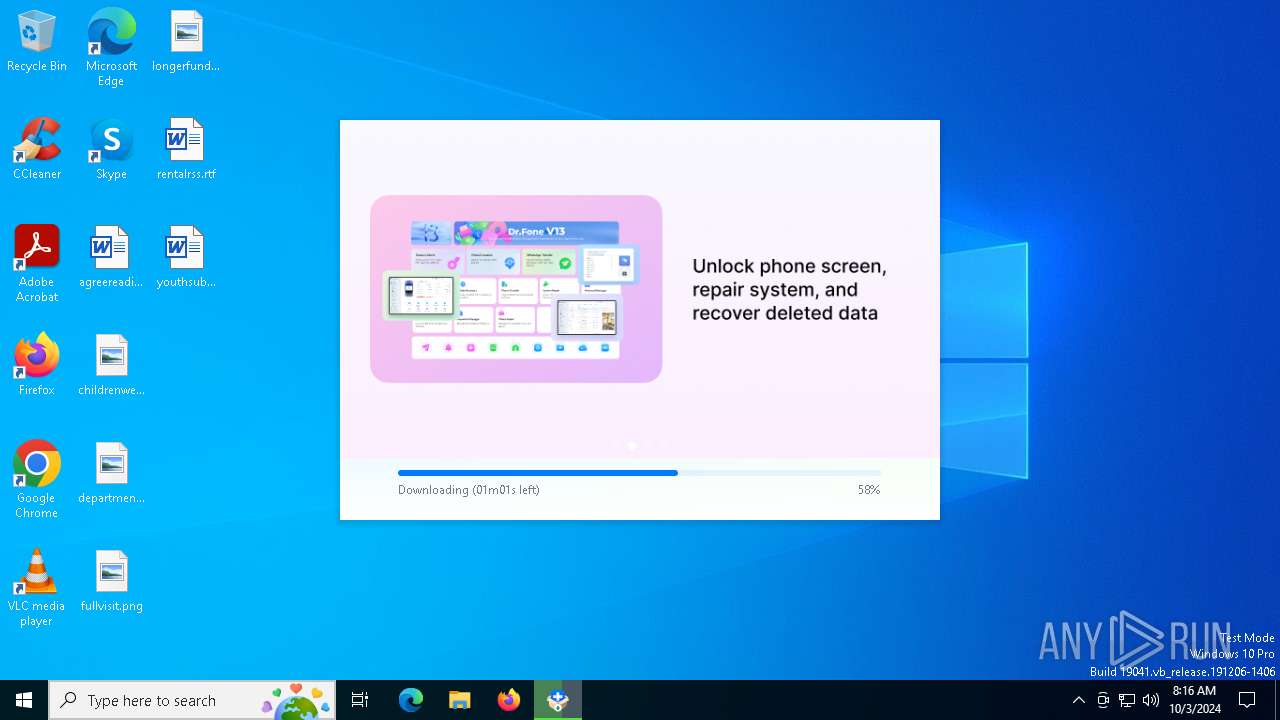Open the network status tray icon
The height and width of the screenshot is (720, 1280).
pos(1127,700)
